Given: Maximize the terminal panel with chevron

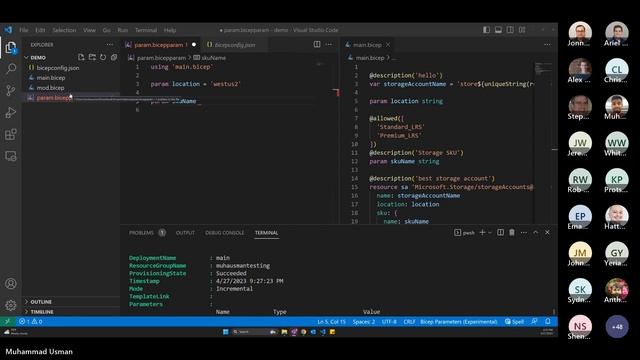Looking at the screenshot, I should tap(536, 233).
